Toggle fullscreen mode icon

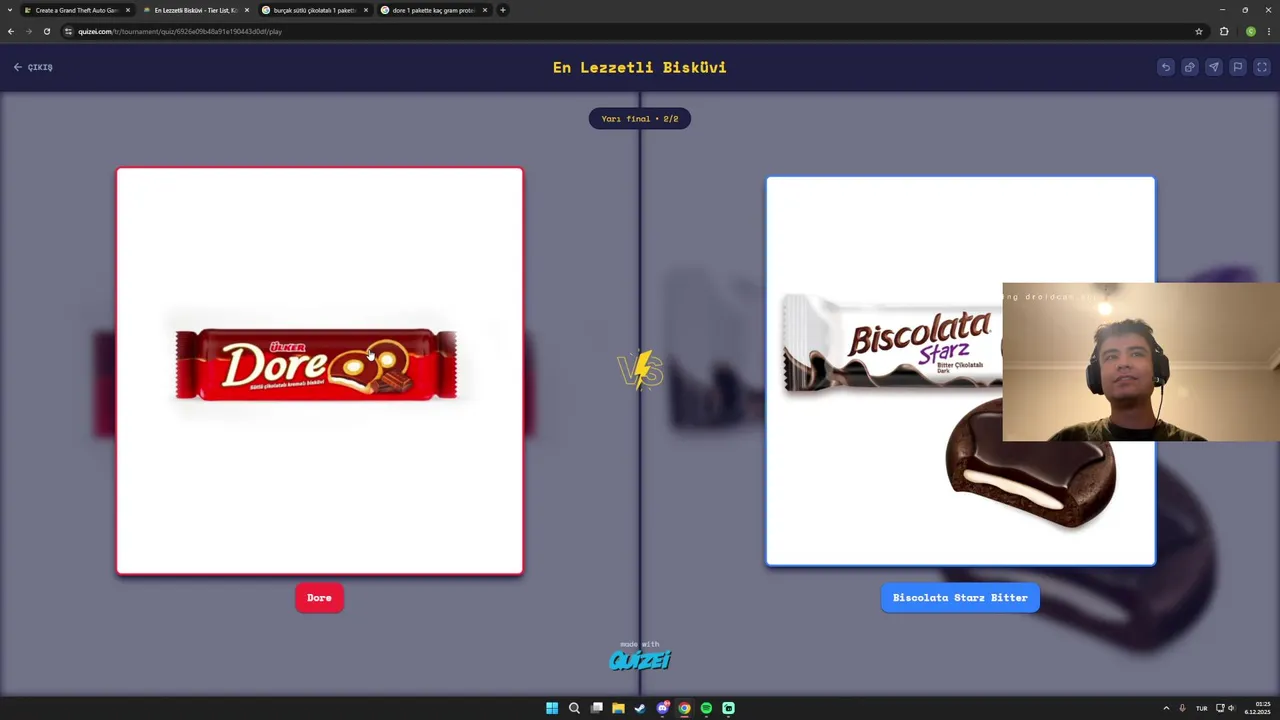pyautogui.click(x=1262, y=67)
